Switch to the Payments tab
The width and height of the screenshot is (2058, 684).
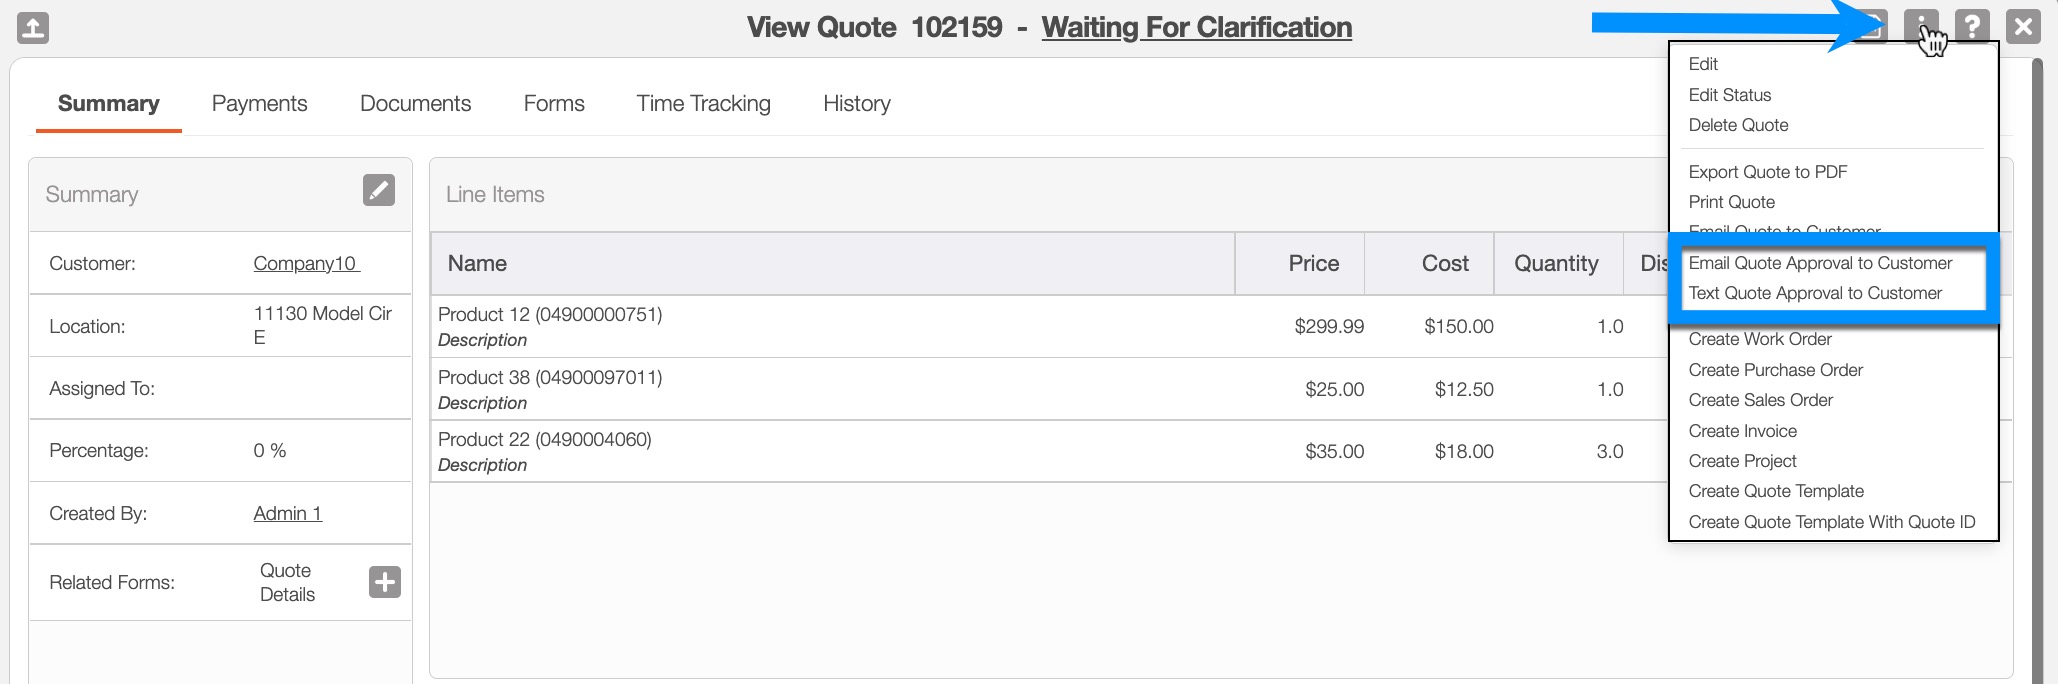pos(259,103)
